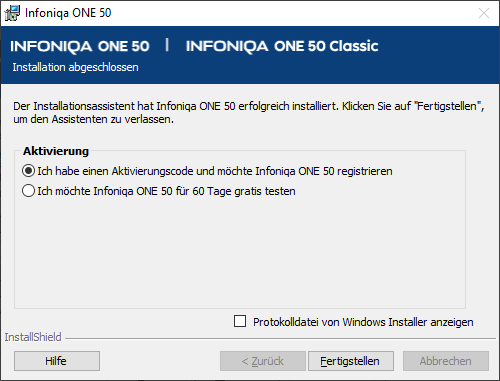Click the disabled Zurück button
Image resolution: width=500 pixels, height=381 pixels.
[x=263, y=361]
